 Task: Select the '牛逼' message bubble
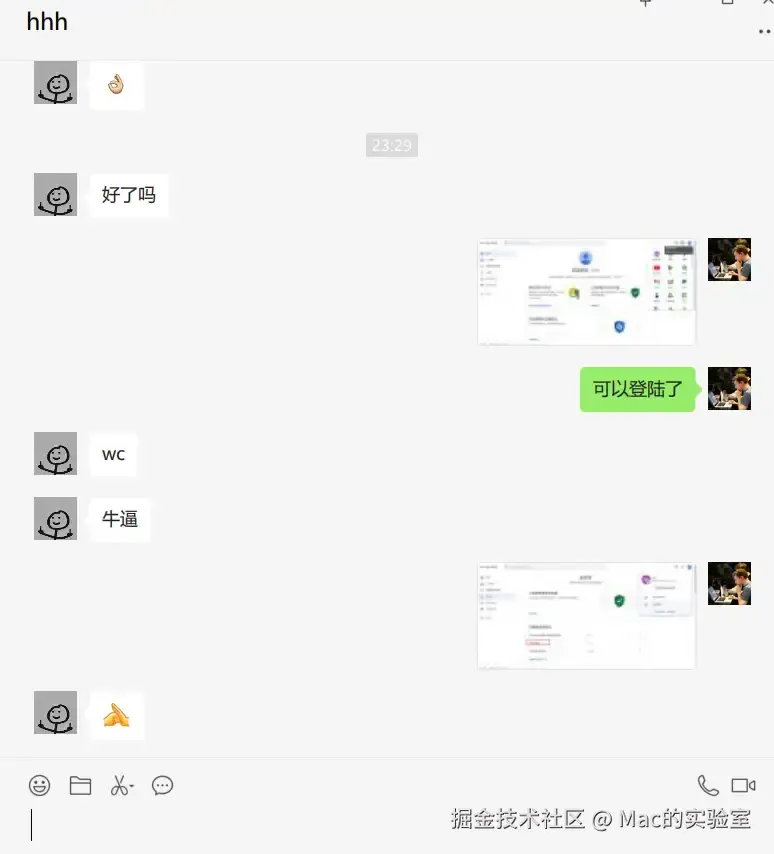[120, 518]
